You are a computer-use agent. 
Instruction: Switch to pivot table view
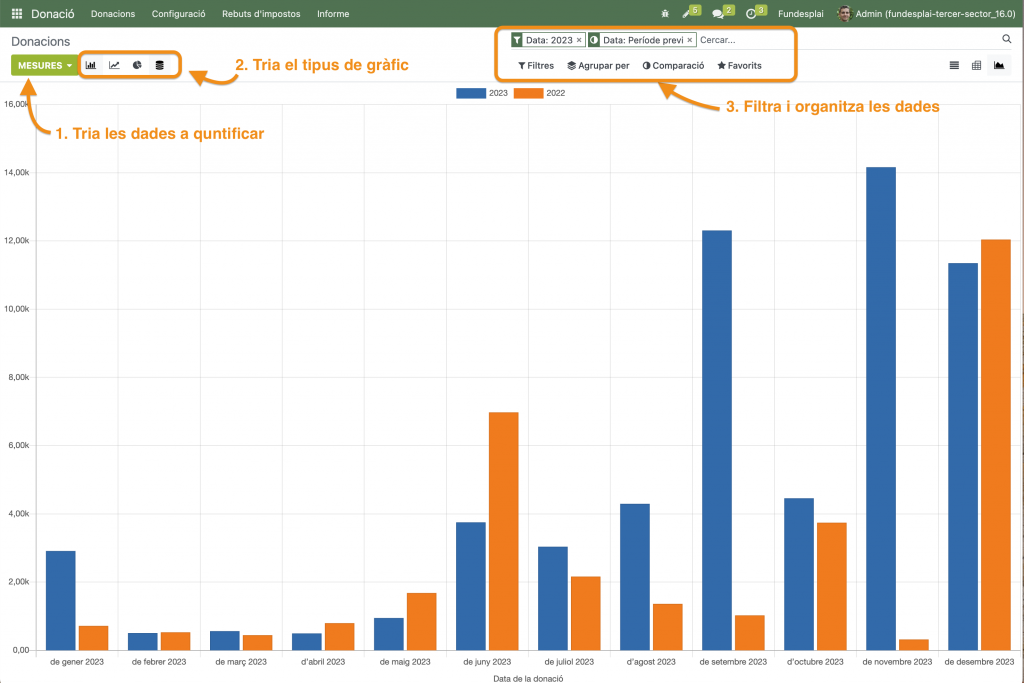coord(976,65)
